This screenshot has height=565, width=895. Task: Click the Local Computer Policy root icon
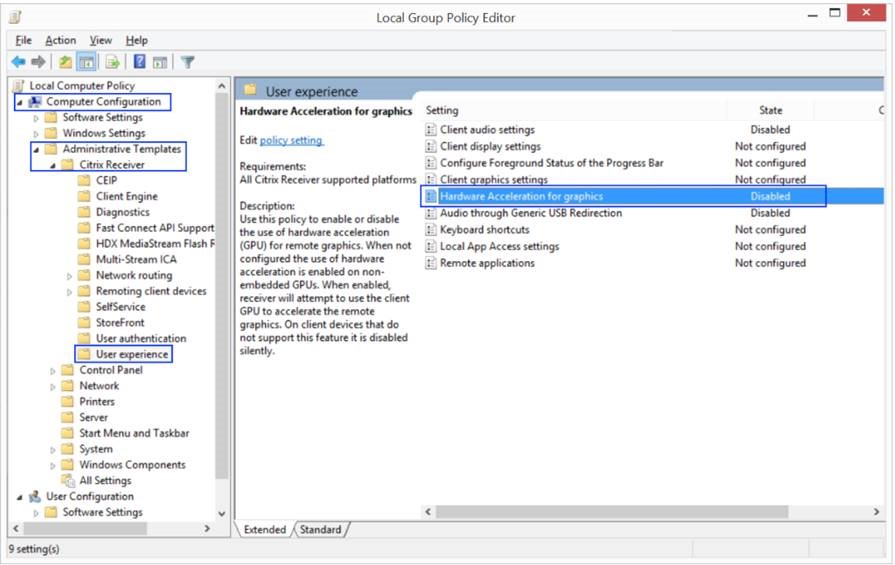pos(19,86)
